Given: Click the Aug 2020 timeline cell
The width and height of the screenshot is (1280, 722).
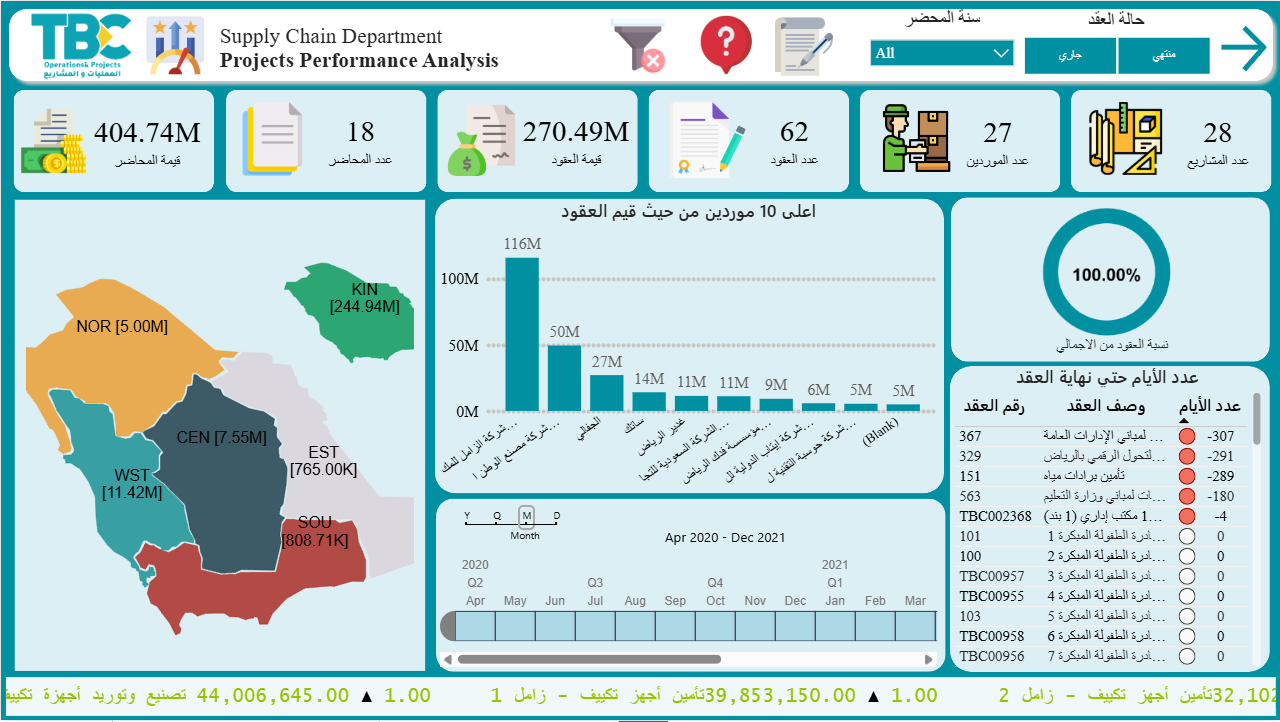Looking at the screenshot, I should (x=635, y=626).
